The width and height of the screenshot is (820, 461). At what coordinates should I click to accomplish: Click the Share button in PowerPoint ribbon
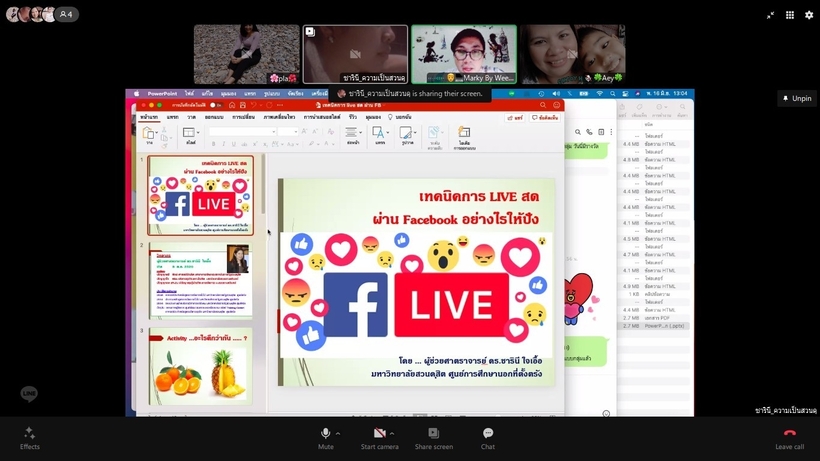515,118
